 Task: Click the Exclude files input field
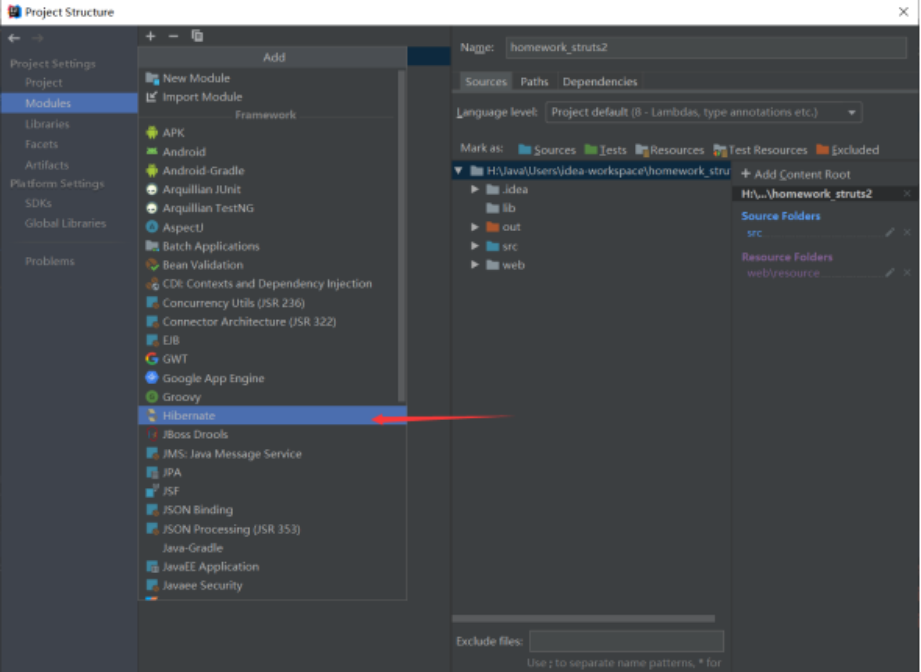point(626,641)
